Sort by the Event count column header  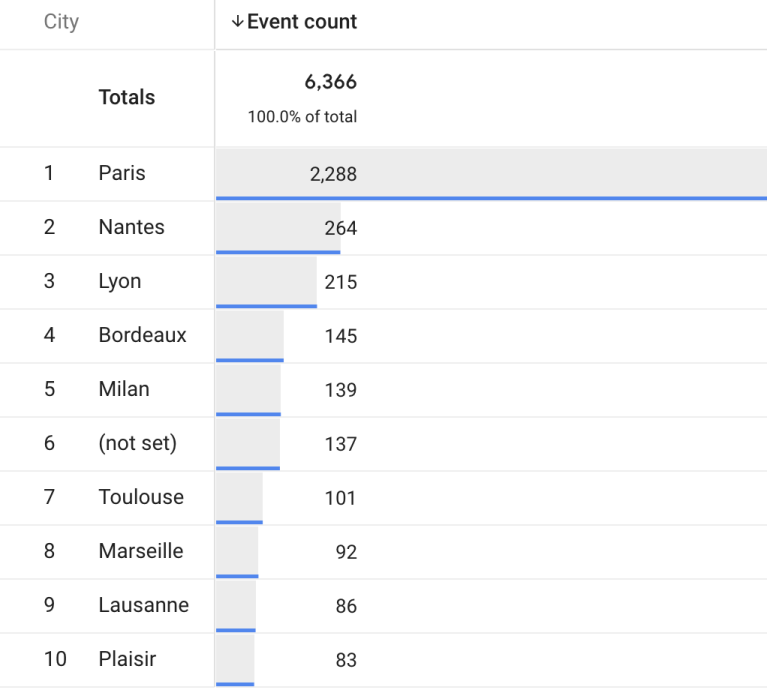click(x=301, y=22)
